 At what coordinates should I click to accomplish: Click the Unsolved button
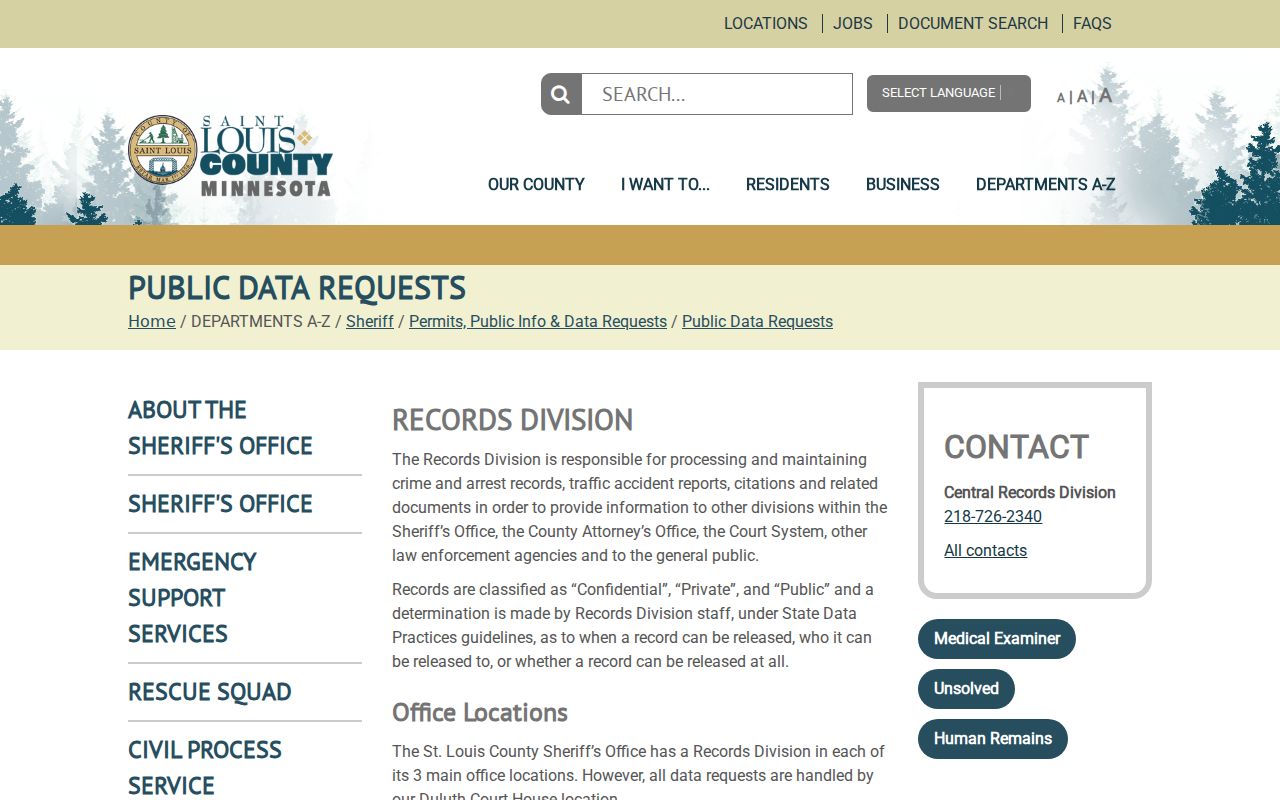tap(966, 689)
